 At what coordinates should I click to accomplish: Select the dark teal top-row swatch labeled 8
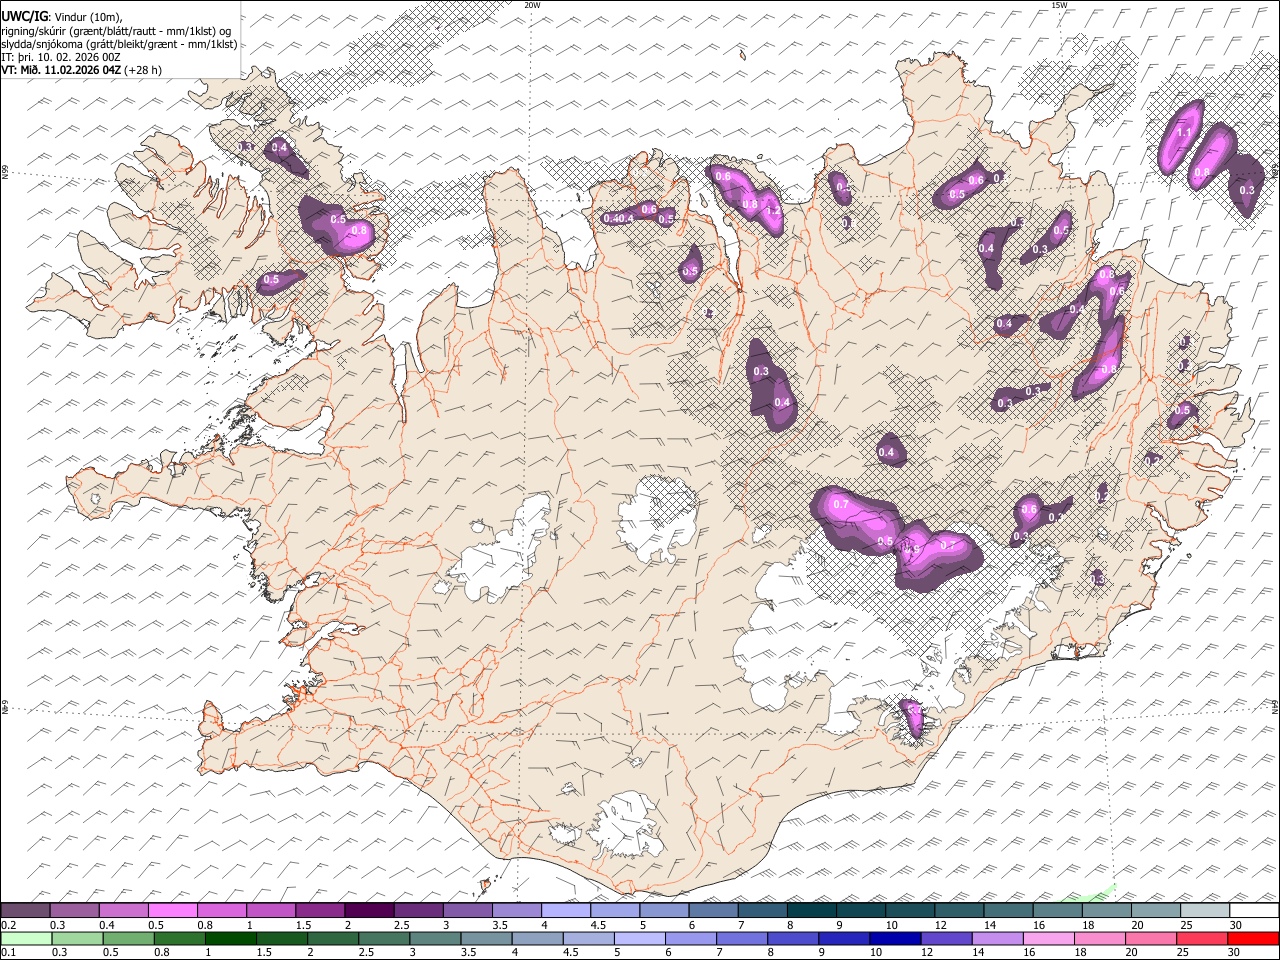click(812, 910)
